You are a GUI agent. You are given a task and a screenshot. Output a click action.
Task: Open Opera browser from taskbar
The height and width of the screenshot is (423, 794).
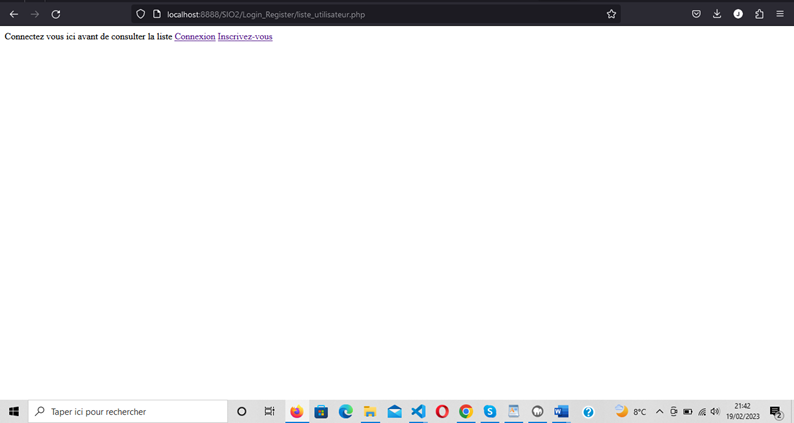pyautogui.click(x=442, y=411)
